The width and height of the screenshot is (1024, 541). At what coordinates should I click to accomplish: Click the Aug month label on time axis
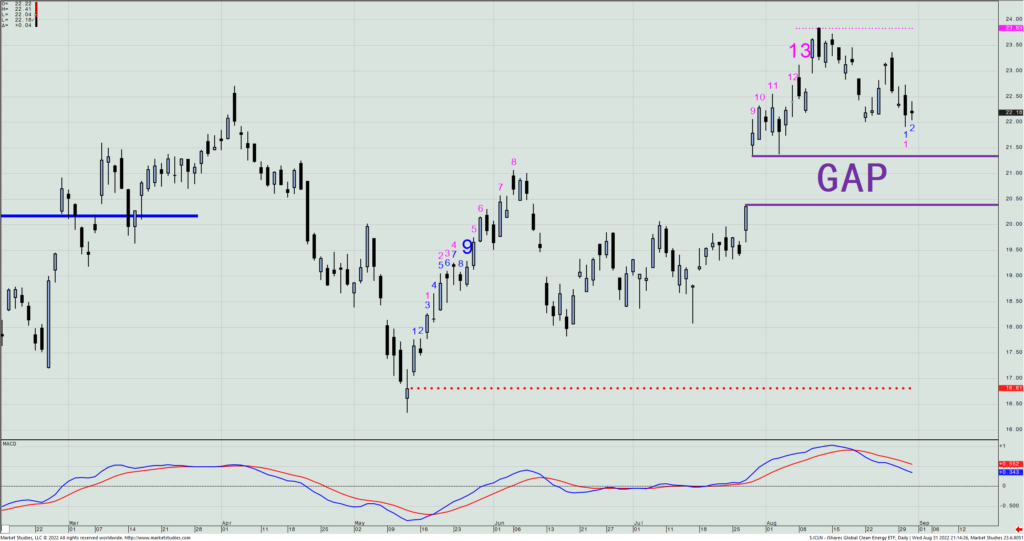[771, 523]
